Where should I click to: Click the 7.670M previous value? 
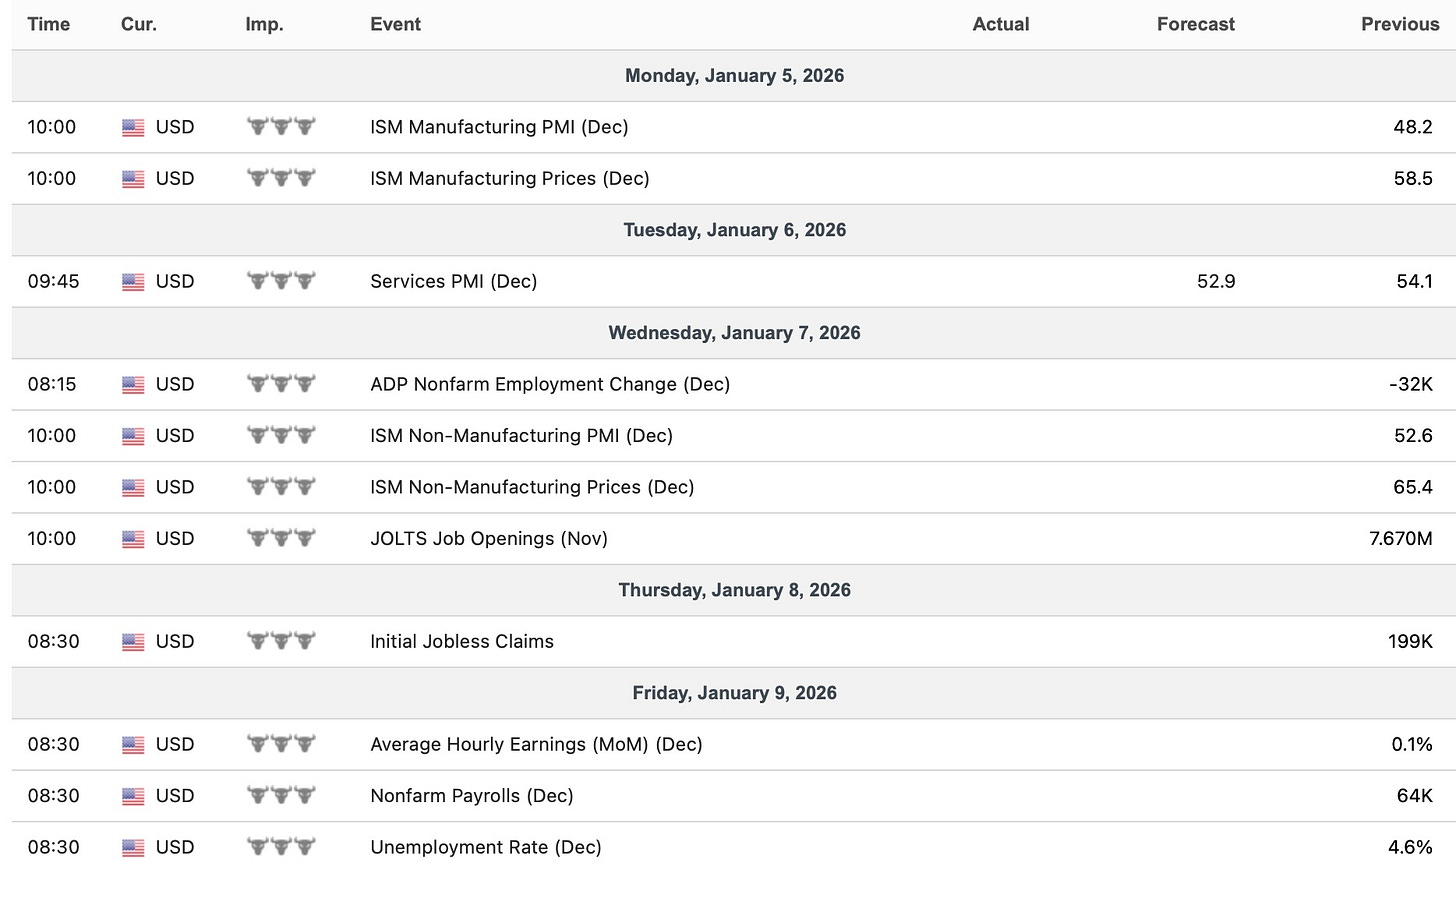(1401, 538)
